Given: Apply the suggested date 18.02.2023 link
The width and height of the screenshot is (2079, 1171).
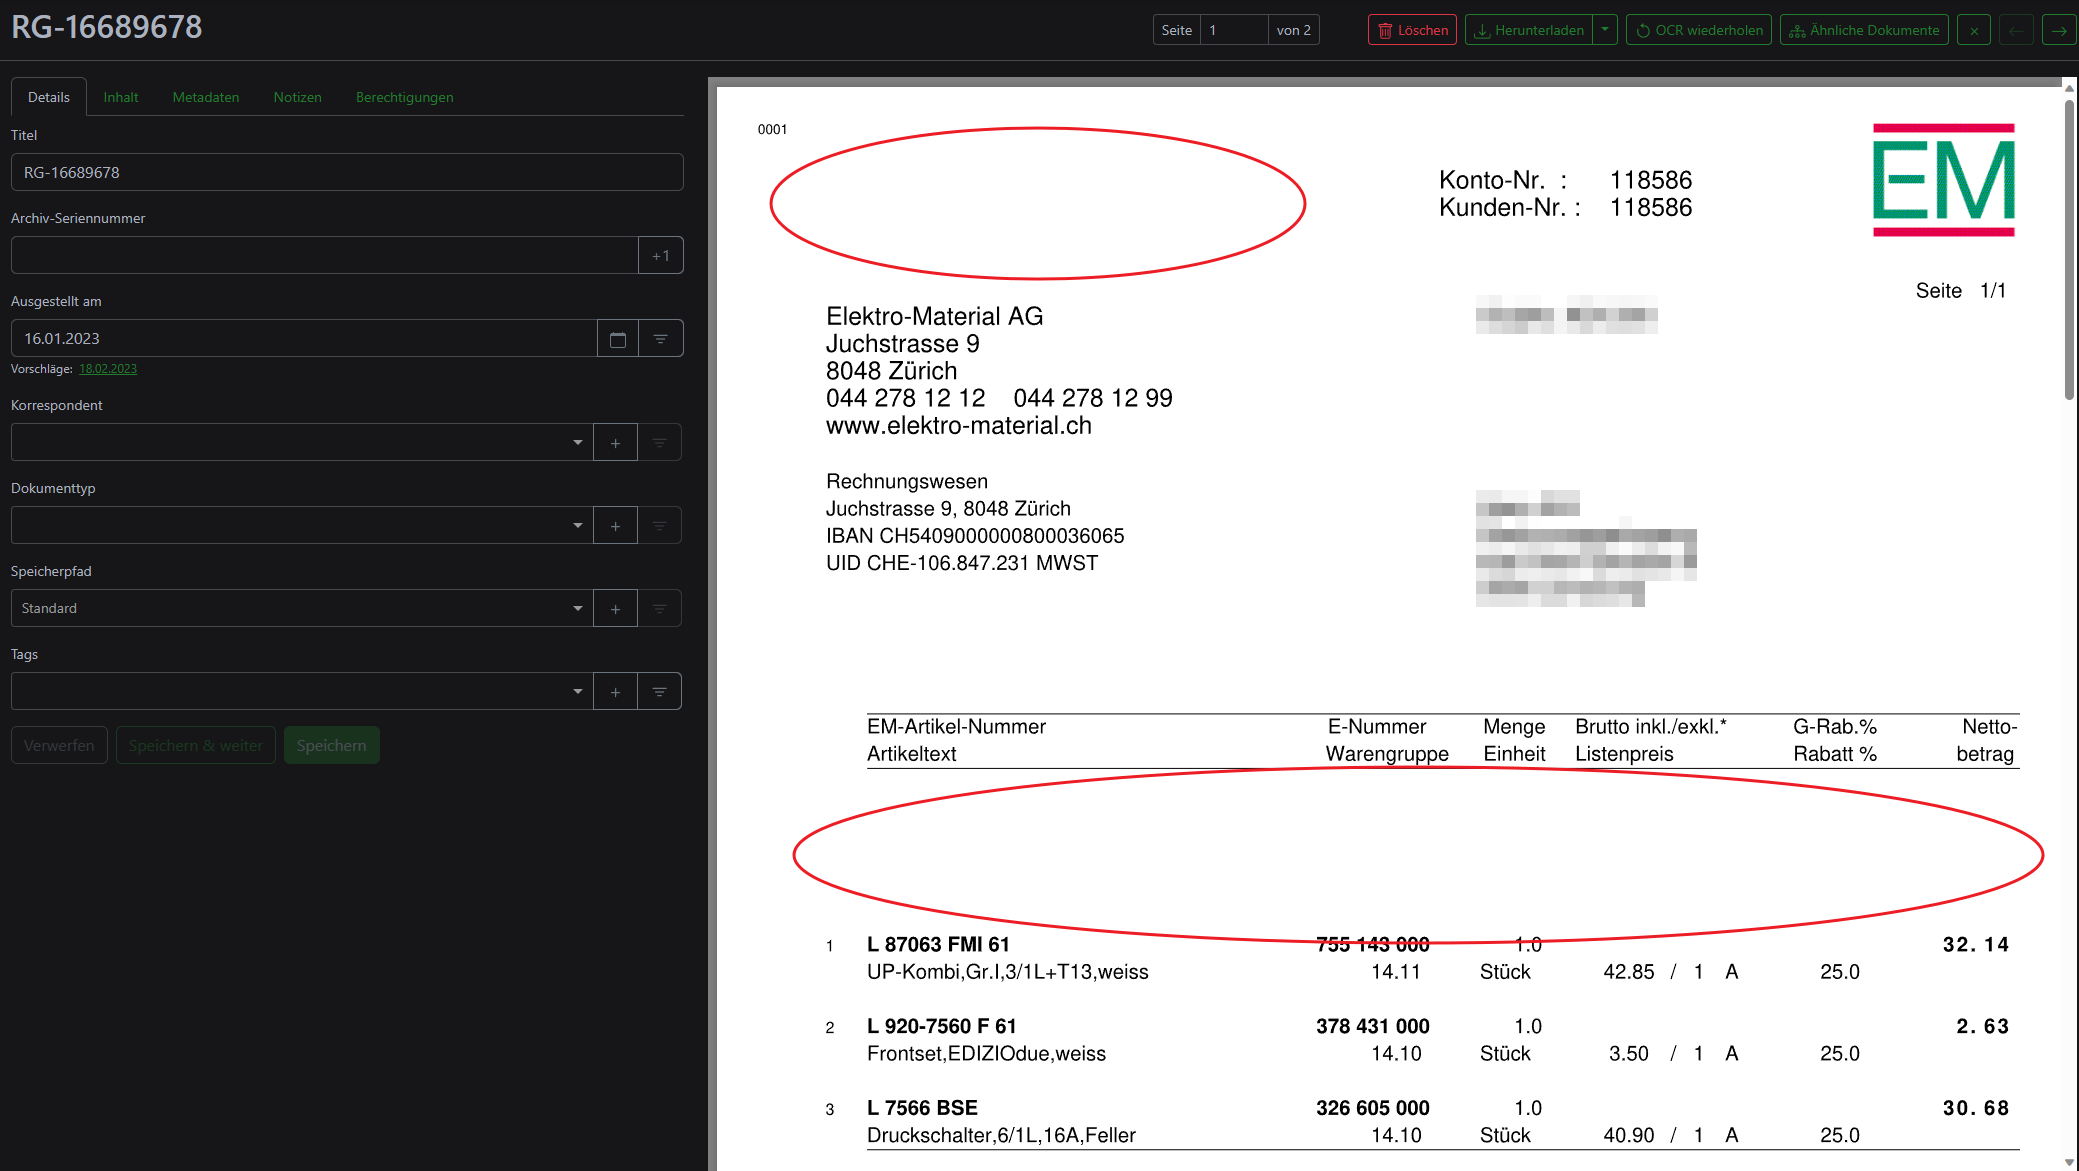Looking at the screenshot, I should [108, 368].
